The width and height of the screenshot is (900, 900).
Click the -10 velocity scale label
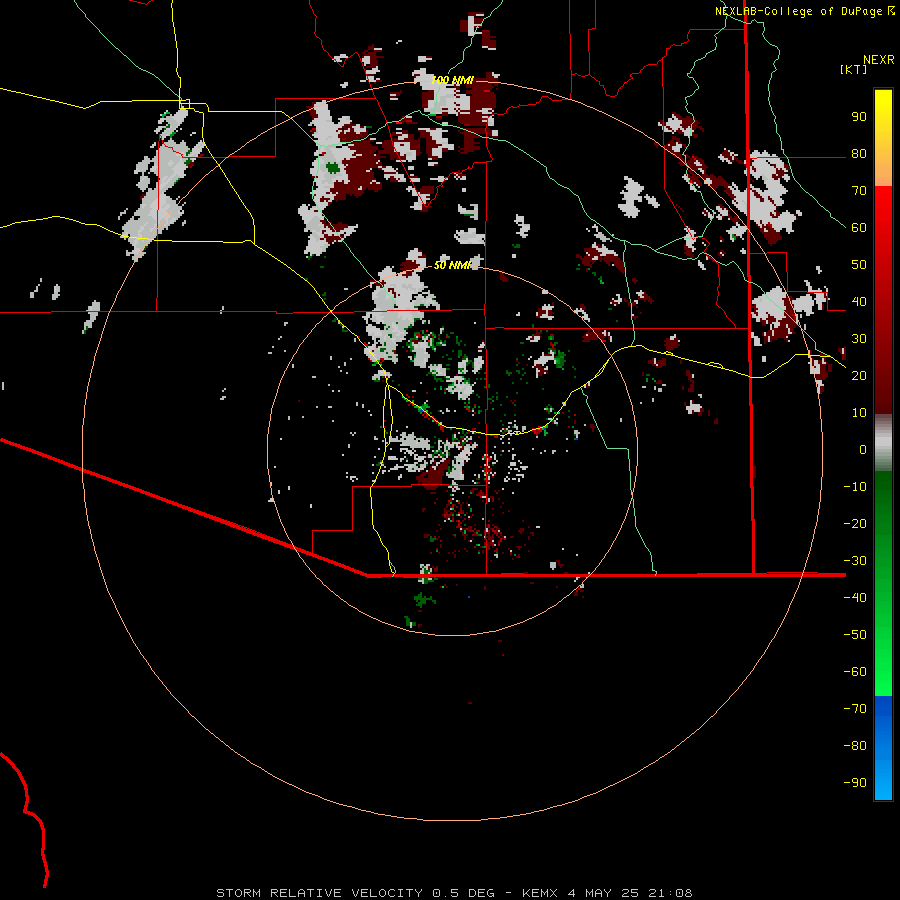[x=855, y=487]
